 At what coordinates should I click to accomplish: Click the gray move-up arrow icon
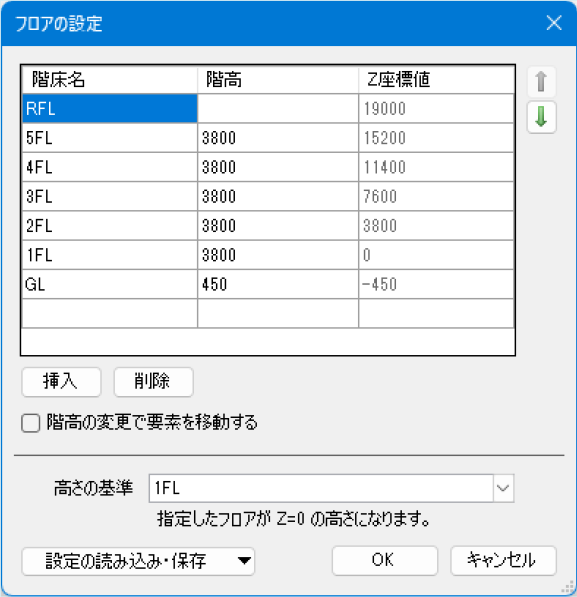pos(541,81)
